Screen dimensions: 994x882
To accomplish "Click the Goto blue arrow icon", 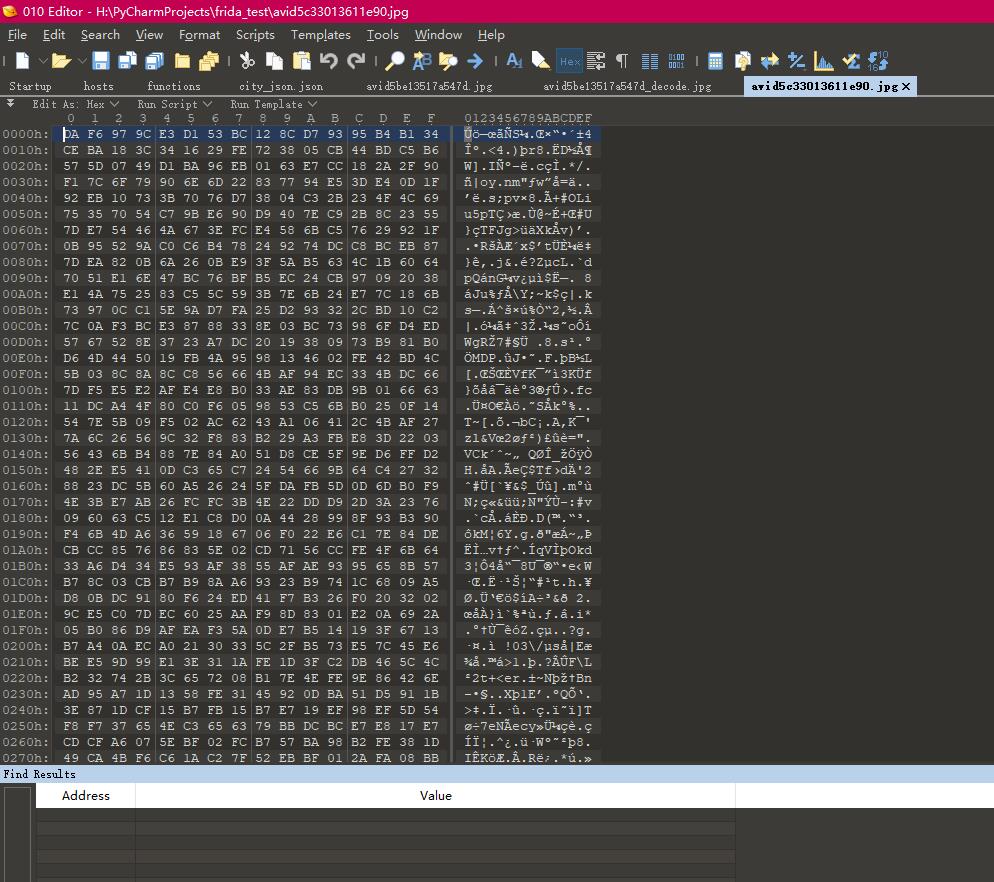I will coord(475,61).
